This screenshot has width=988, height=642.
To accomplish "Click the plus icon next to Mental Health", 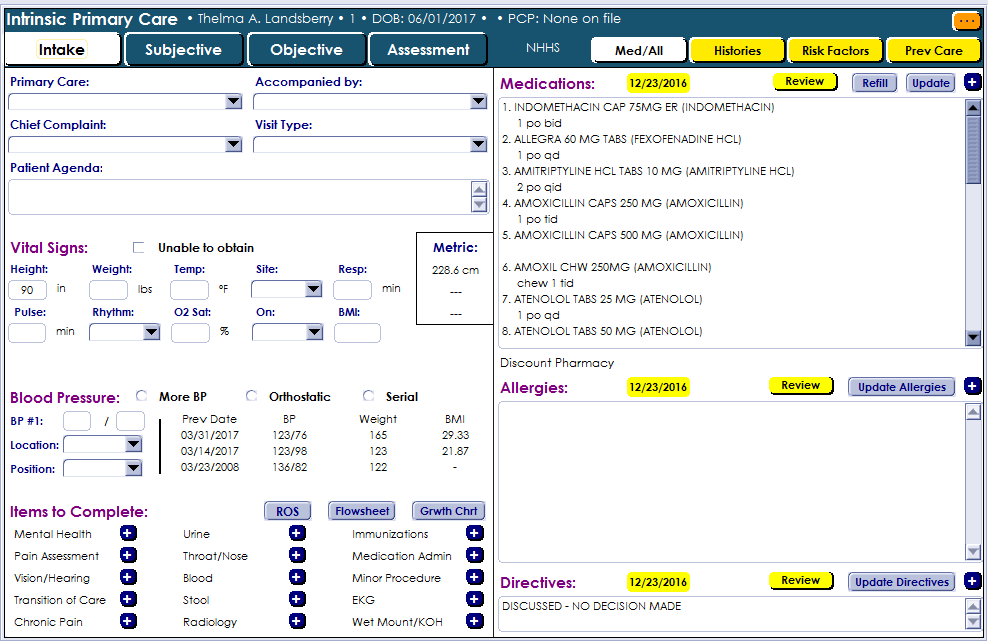I will (128, 534).
